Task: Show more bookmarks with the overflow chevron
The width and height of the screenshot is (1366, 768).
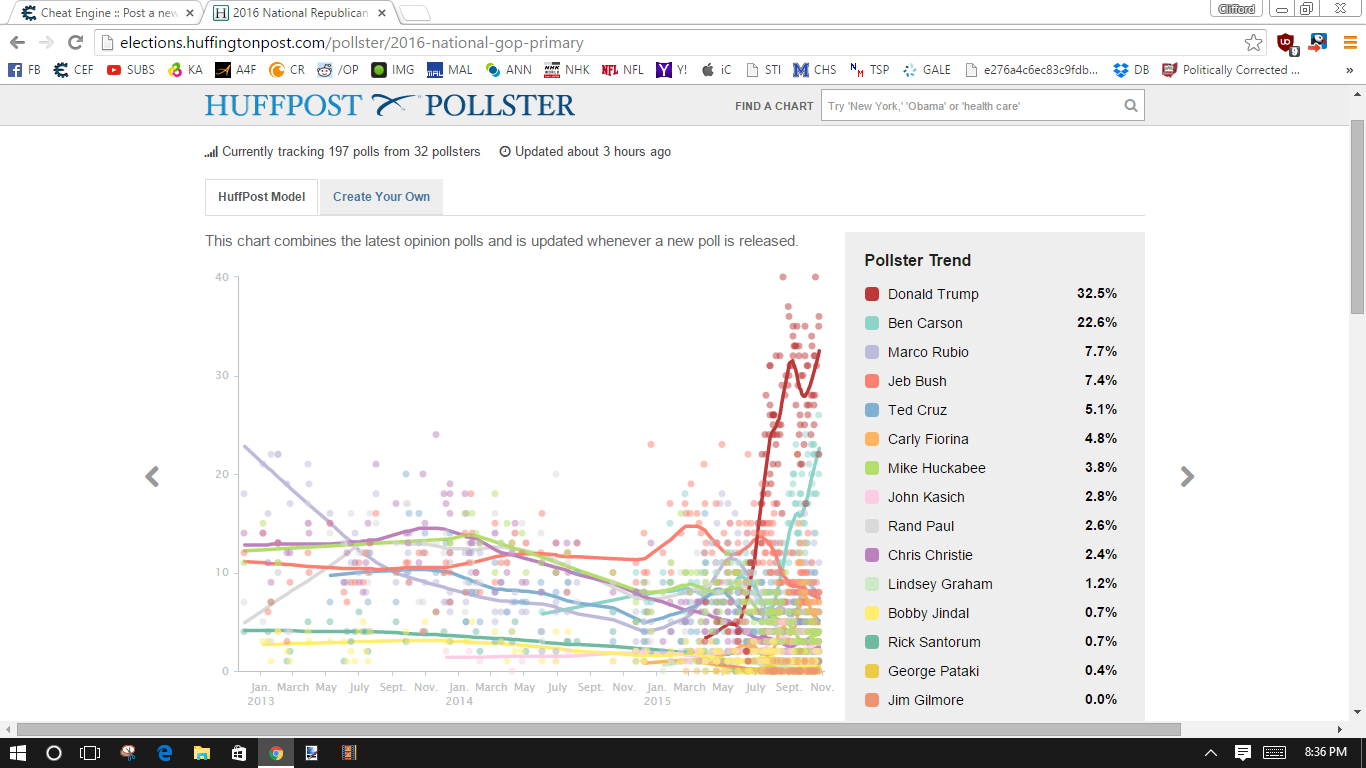Action: tap(1349, 70)
